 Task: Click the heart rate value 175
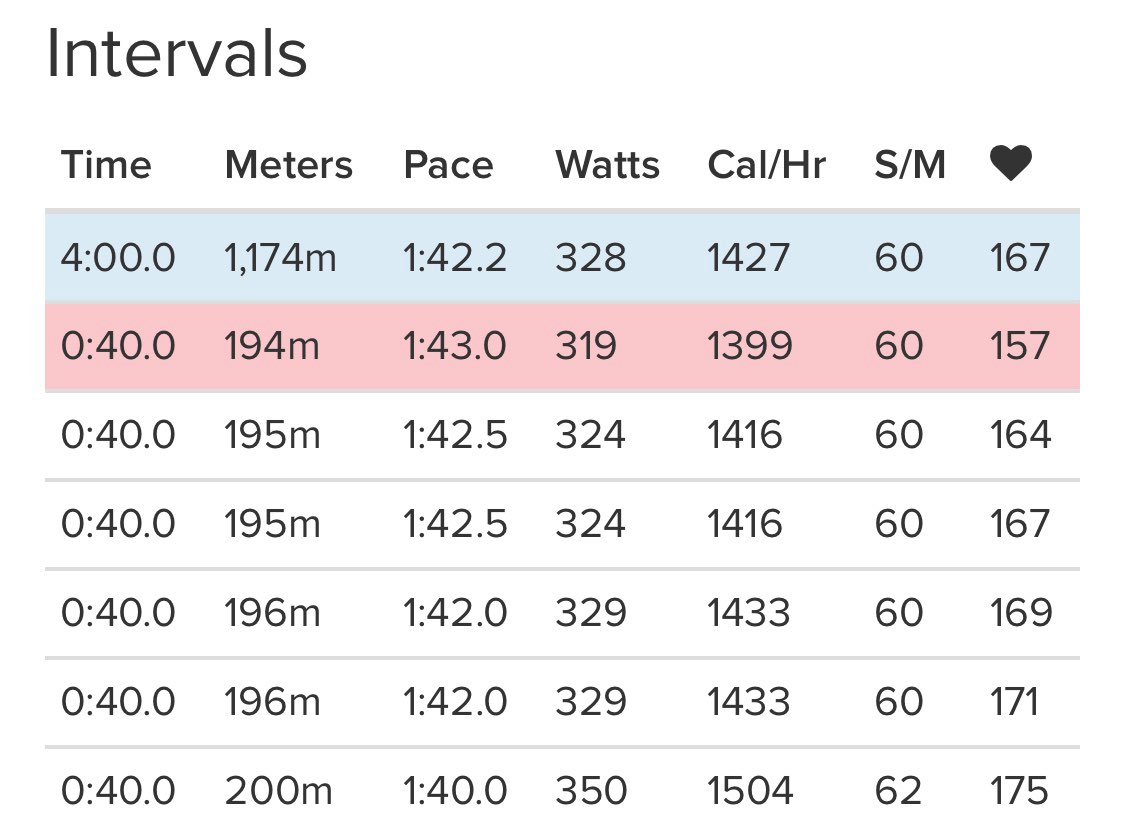click(x=1020, y=791)
